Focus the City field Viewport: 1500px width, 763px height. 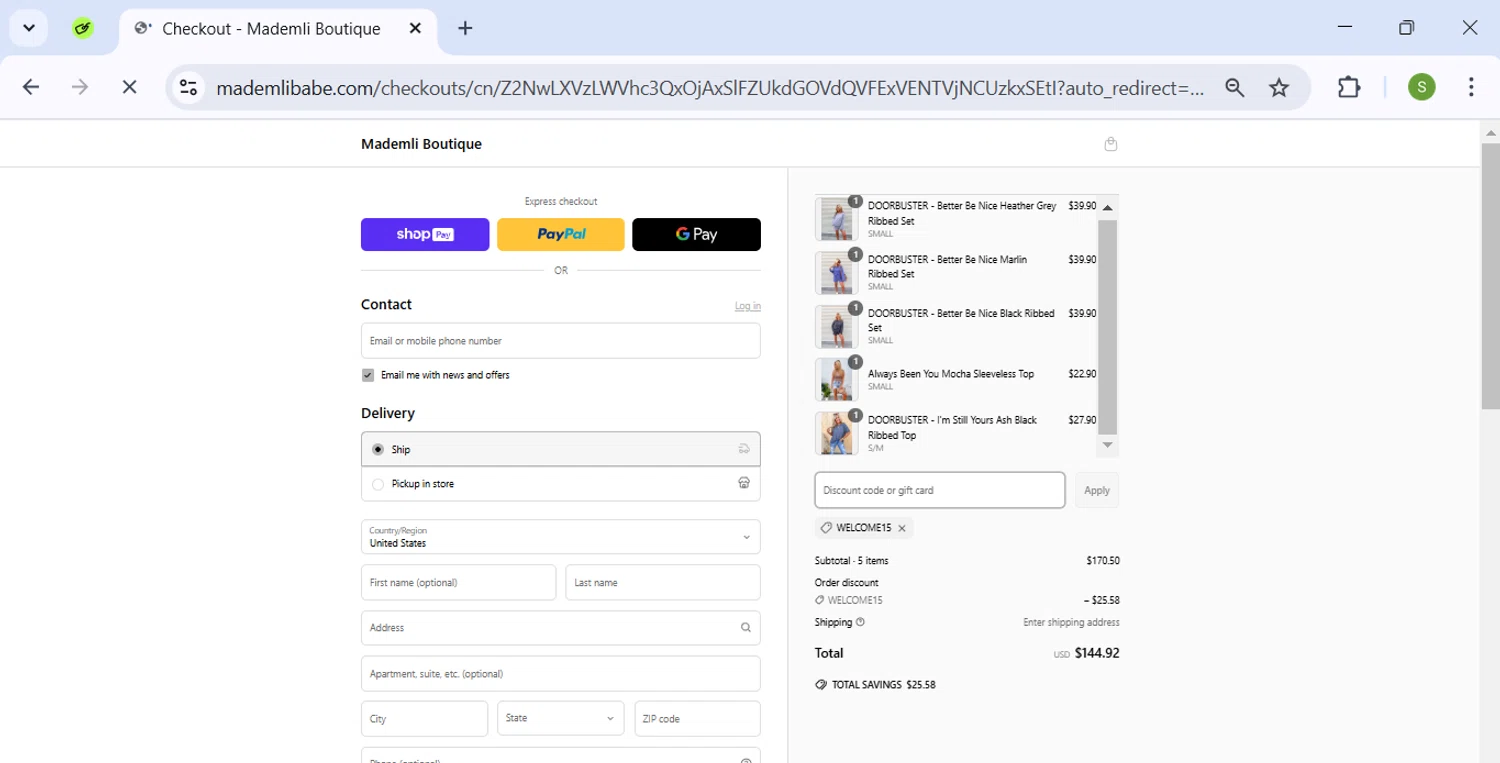click(x=425, y=719)
